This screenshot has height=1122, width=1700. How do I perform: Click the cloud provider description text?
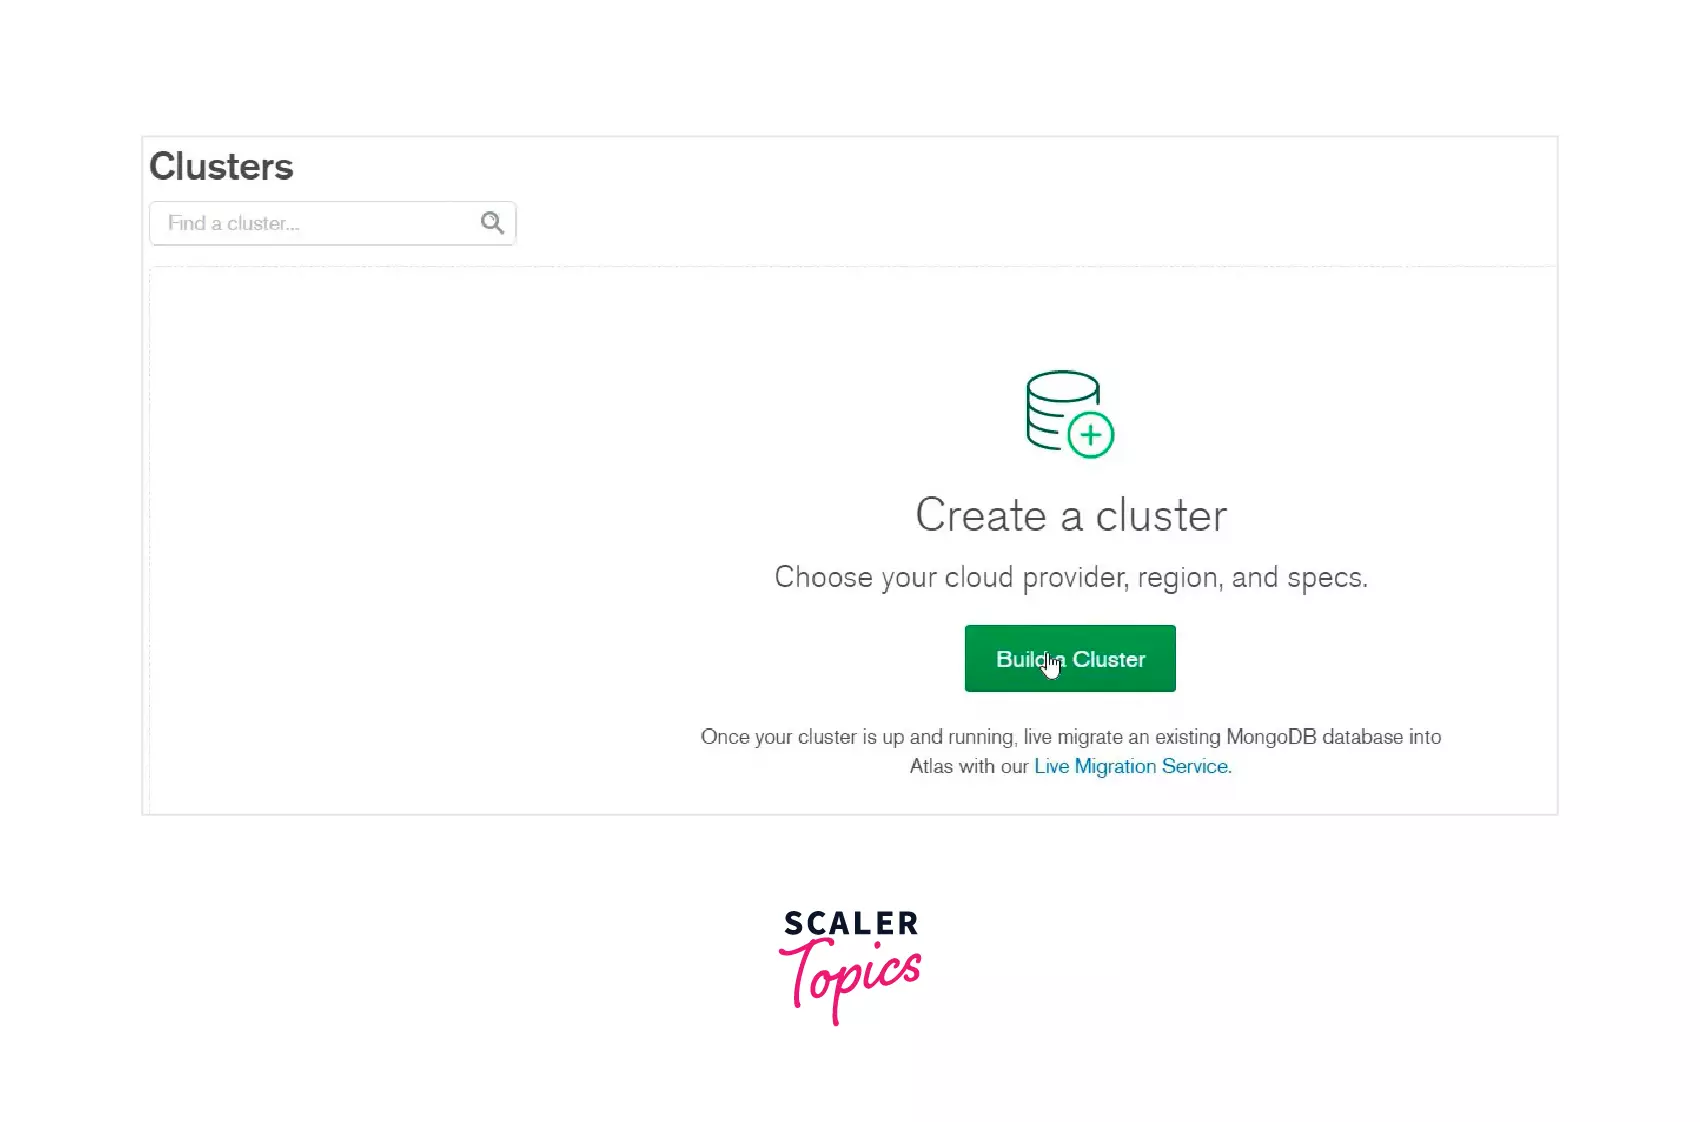tap(1071, 577)
